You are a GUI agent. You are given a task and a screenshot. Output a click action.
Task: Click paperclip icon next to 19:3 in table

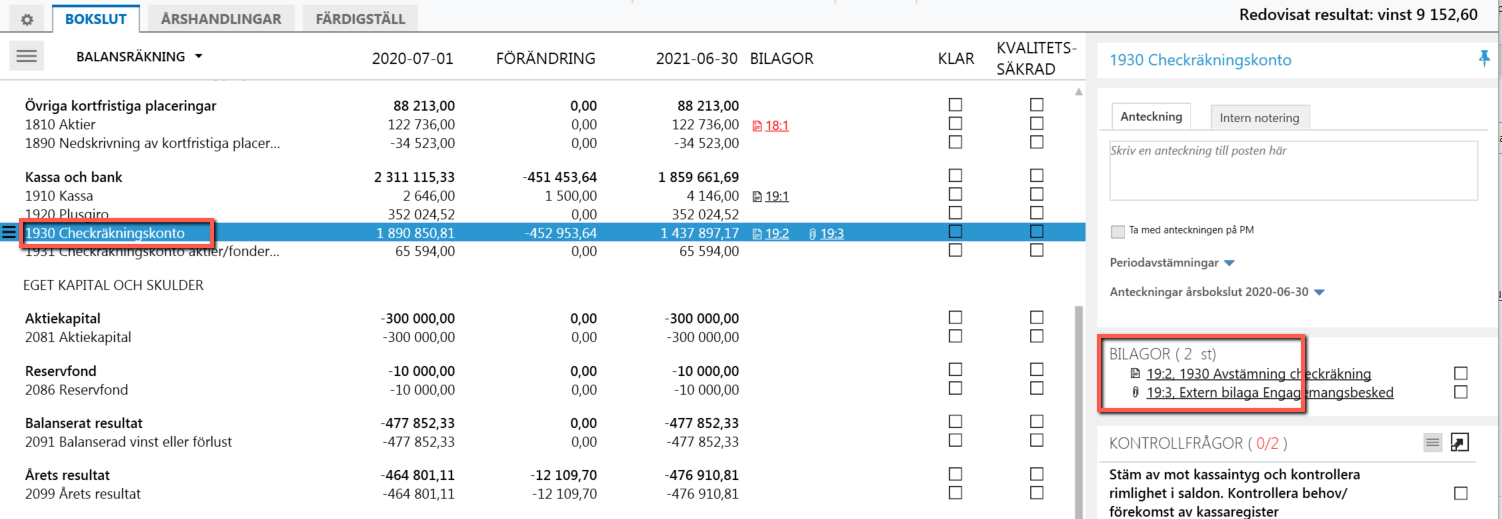pyautogui.click(x=813, y=234)
